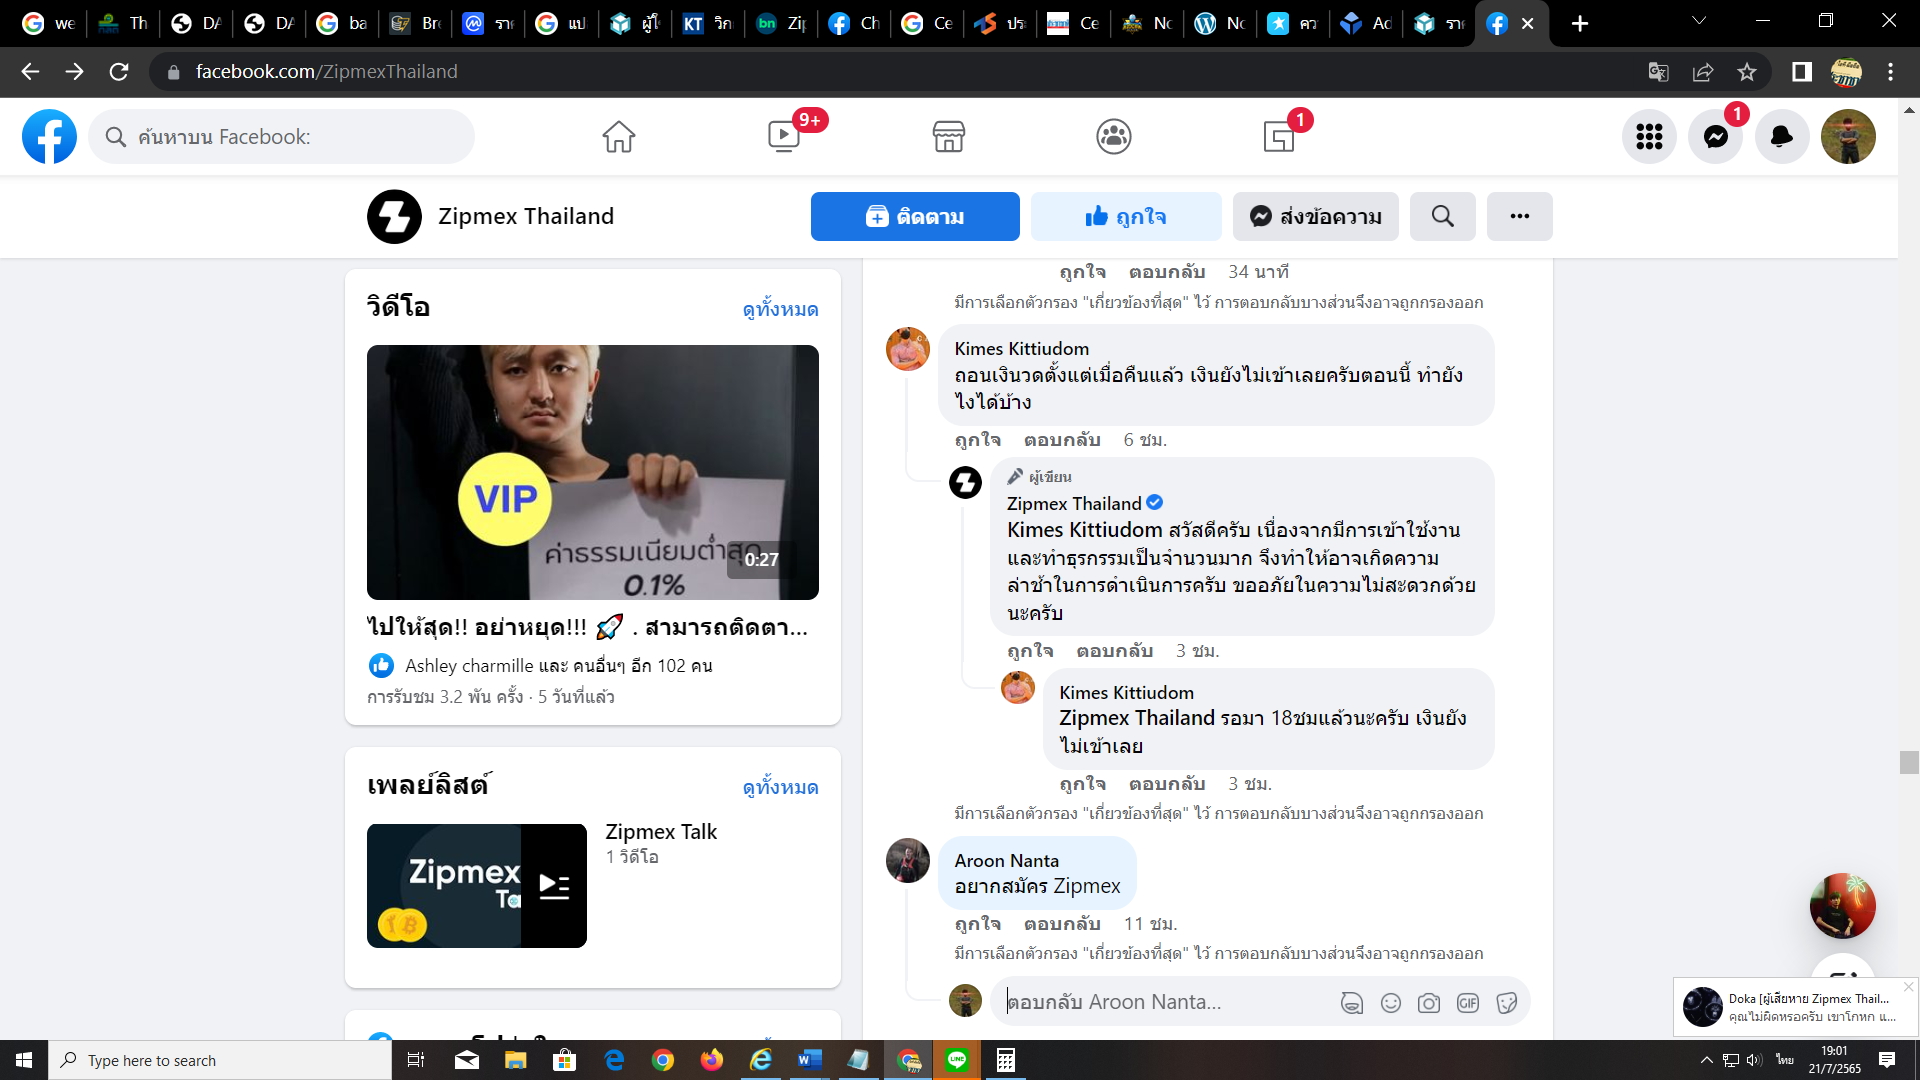Like Kimes Kittiudom's 6-hour-old comment
This screenshot has height=1080, width=1920.
(x=977, y=440)
